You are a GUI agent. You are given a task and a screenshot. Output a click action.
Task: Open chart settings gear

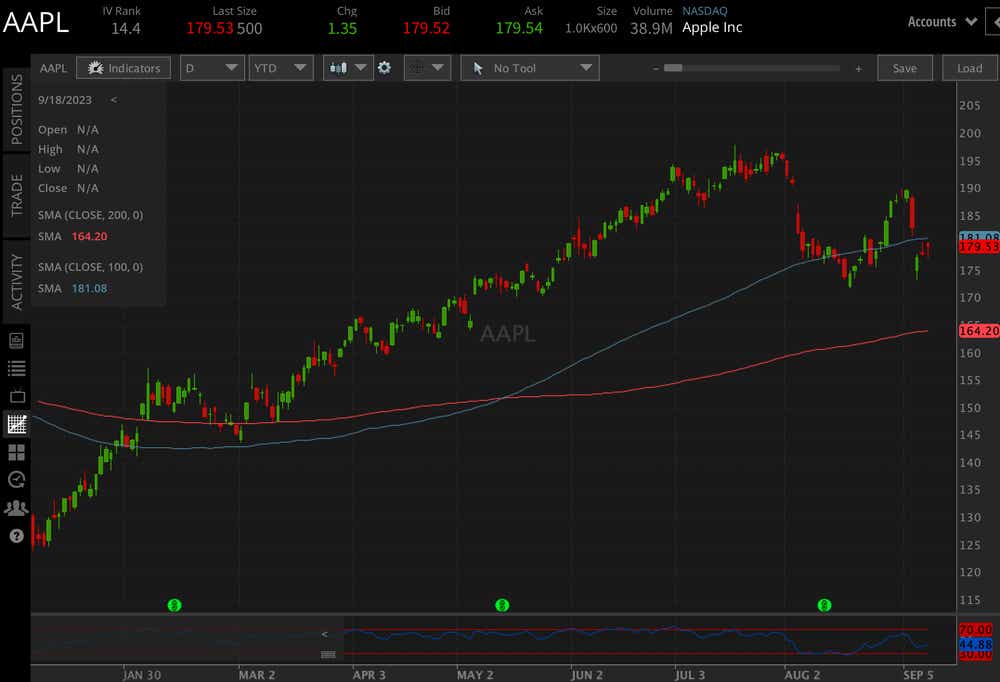tap(385, 68)
